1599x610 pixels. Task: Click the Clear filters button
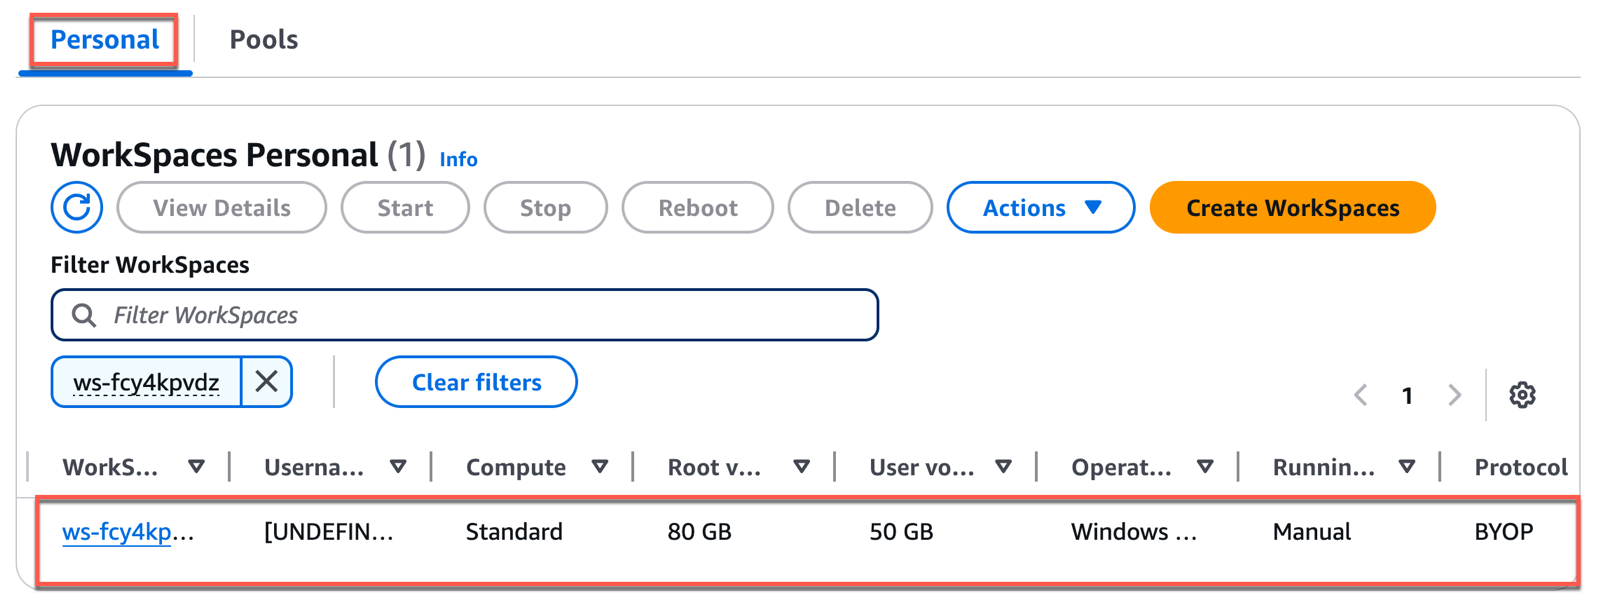[476, 382]
